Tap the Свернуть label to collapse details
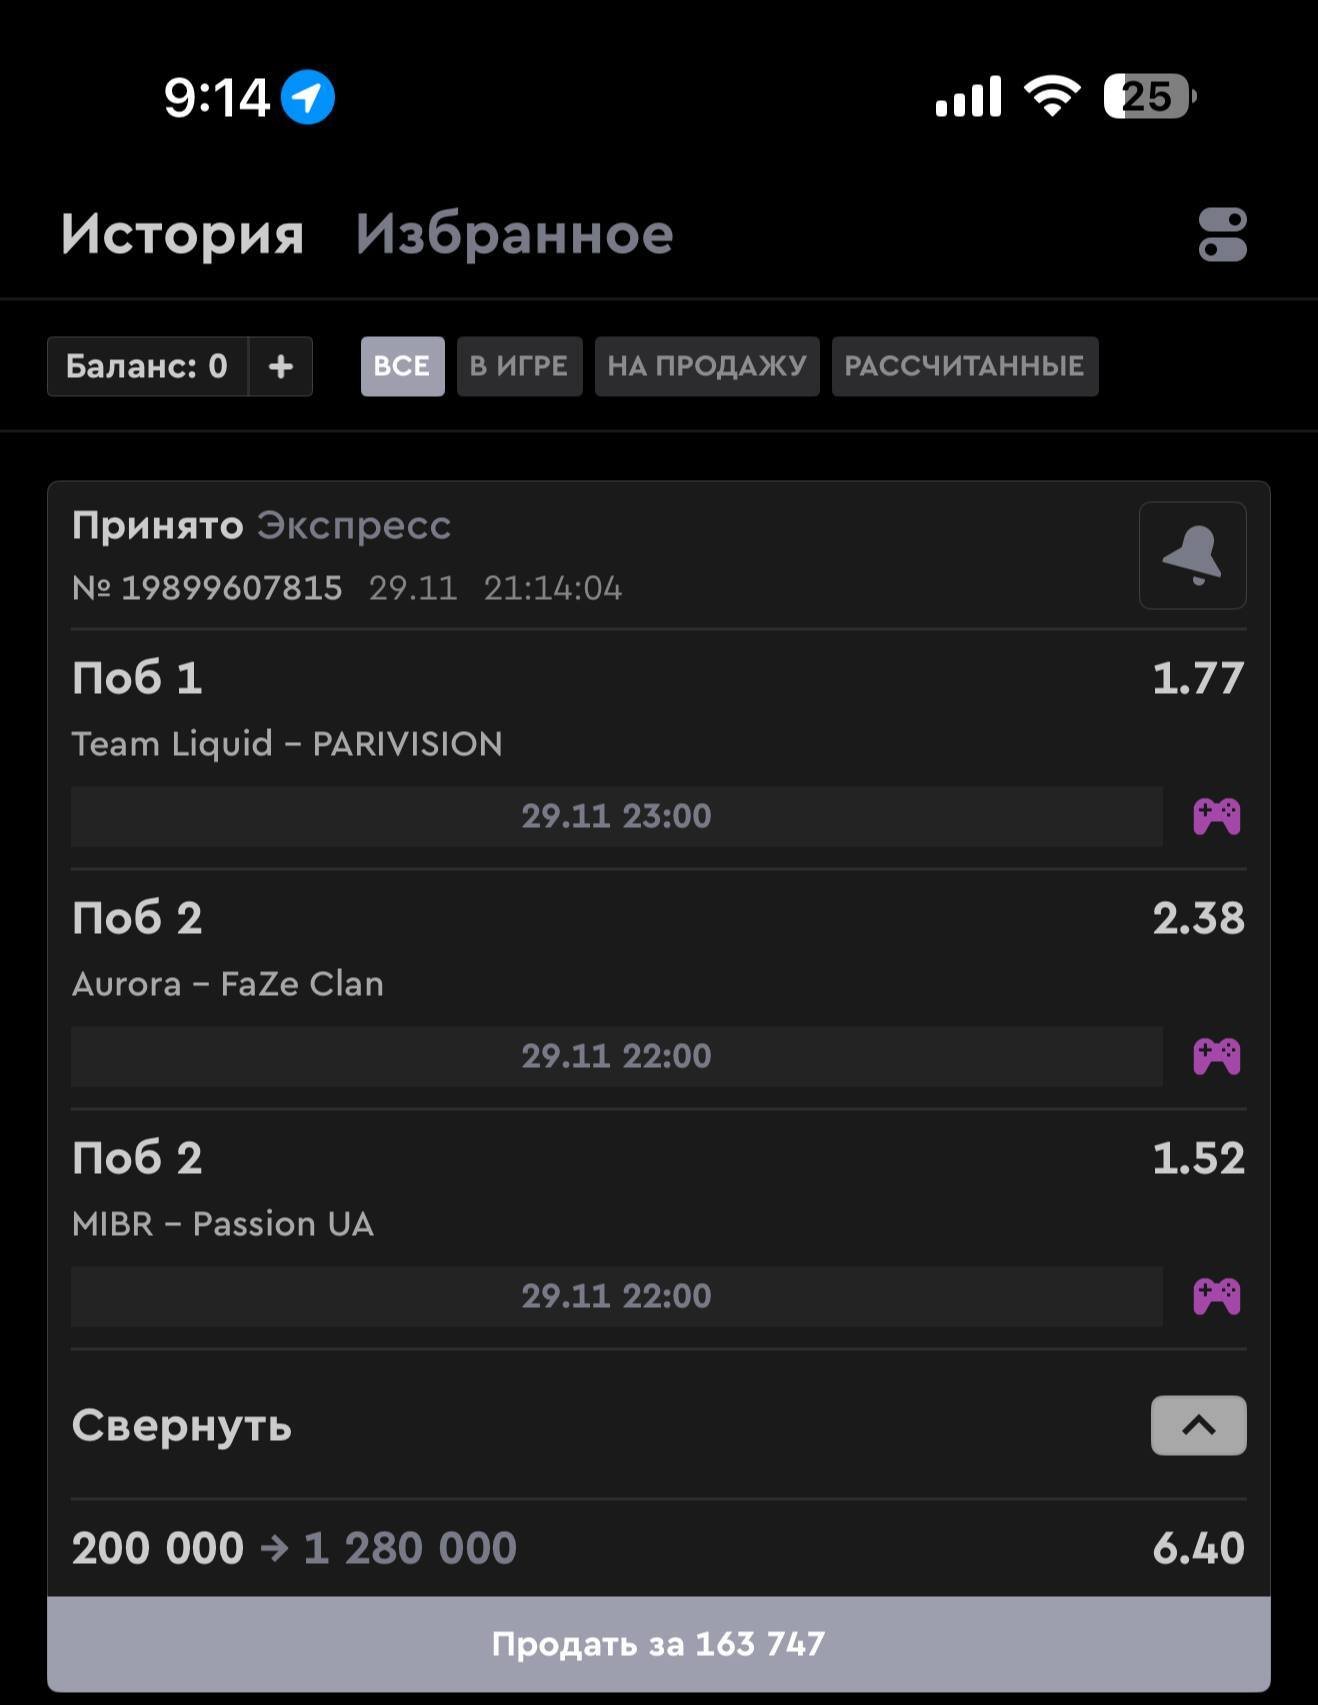 coord(182,1425)
